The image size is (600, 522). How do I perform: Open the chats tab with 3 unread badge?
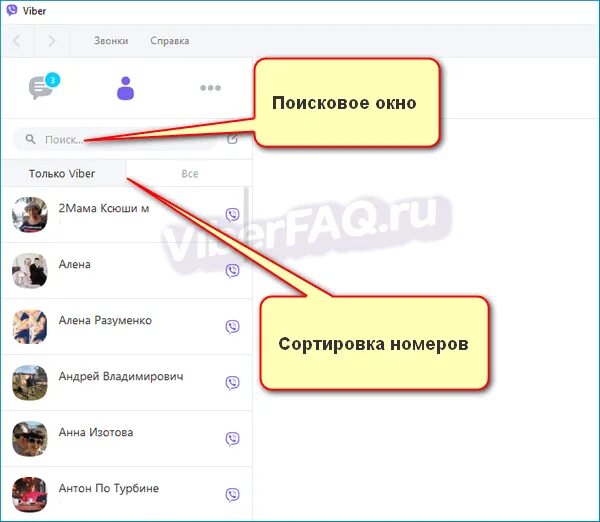pos(44,86)
